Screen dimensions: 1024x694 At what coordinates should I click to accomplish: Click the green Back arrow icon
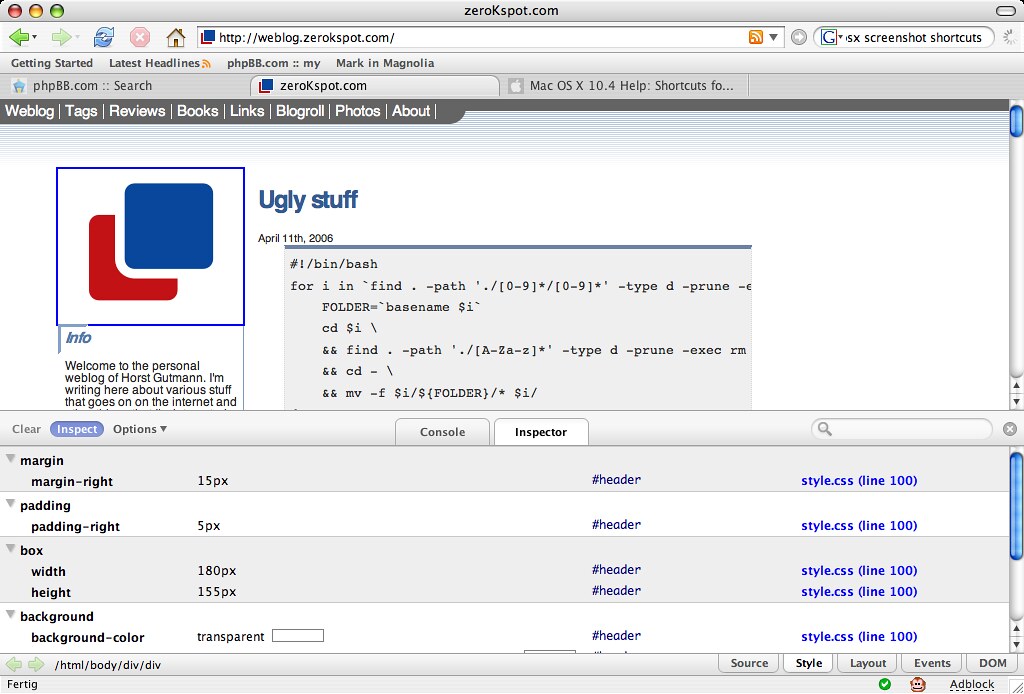coord(20,37)
